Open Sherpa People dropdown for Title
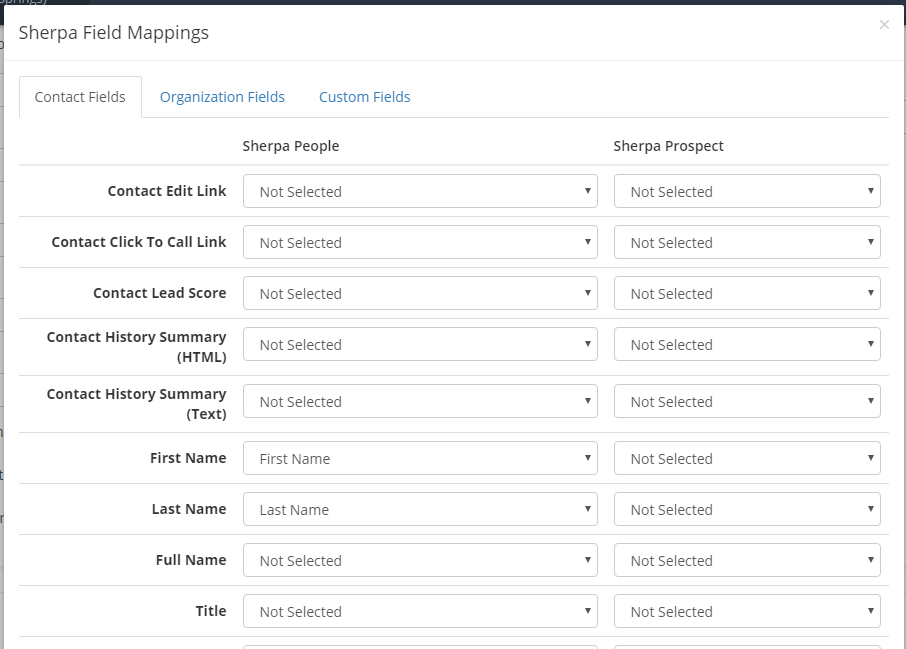 [x=420, y=611]
